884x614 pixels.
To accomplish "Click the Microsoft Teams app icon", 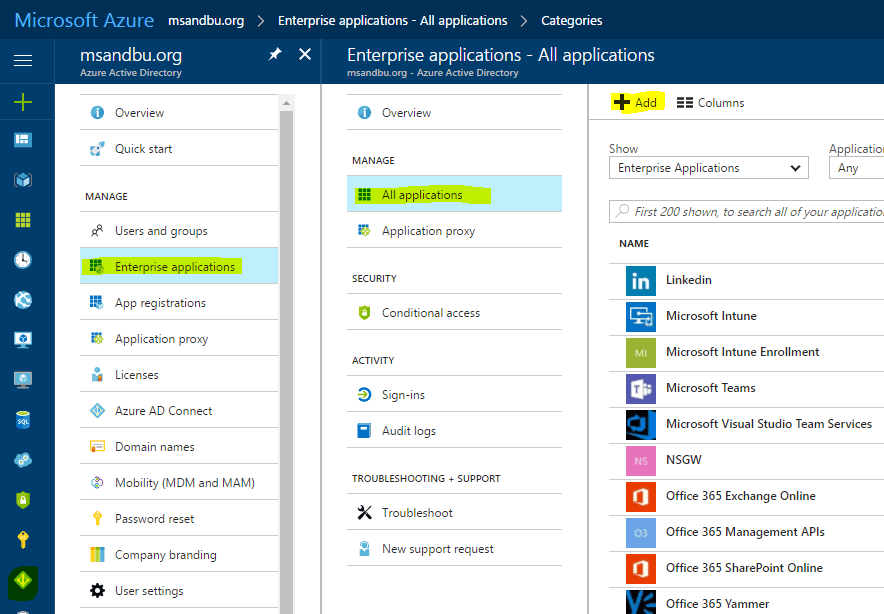I will pos(640,388).
